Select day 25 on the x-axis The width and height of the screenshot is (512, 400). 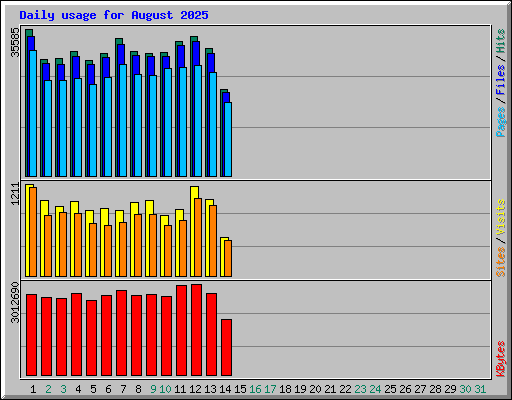coord(390,389)
